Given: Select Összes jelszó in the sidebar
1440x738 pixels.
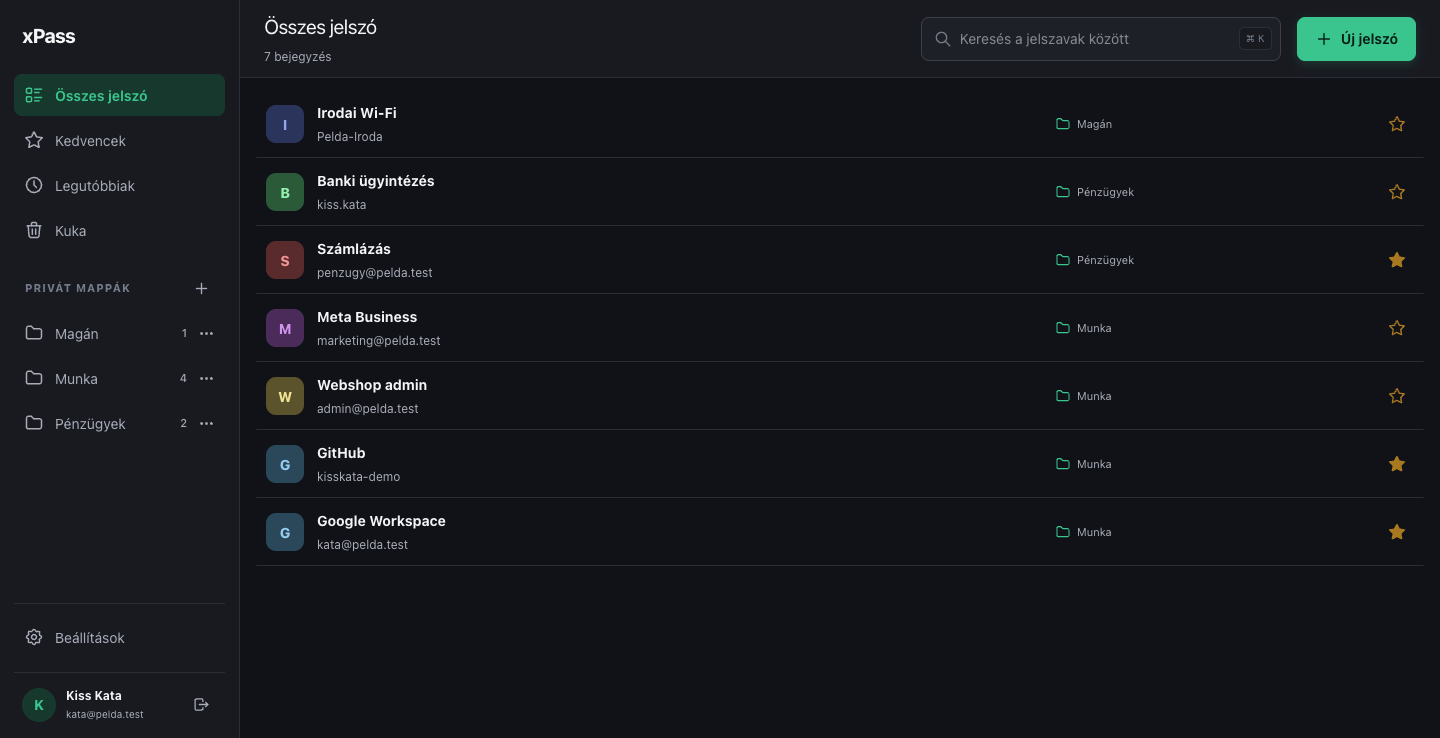Looking at the screenshot, I should point(119,95).
